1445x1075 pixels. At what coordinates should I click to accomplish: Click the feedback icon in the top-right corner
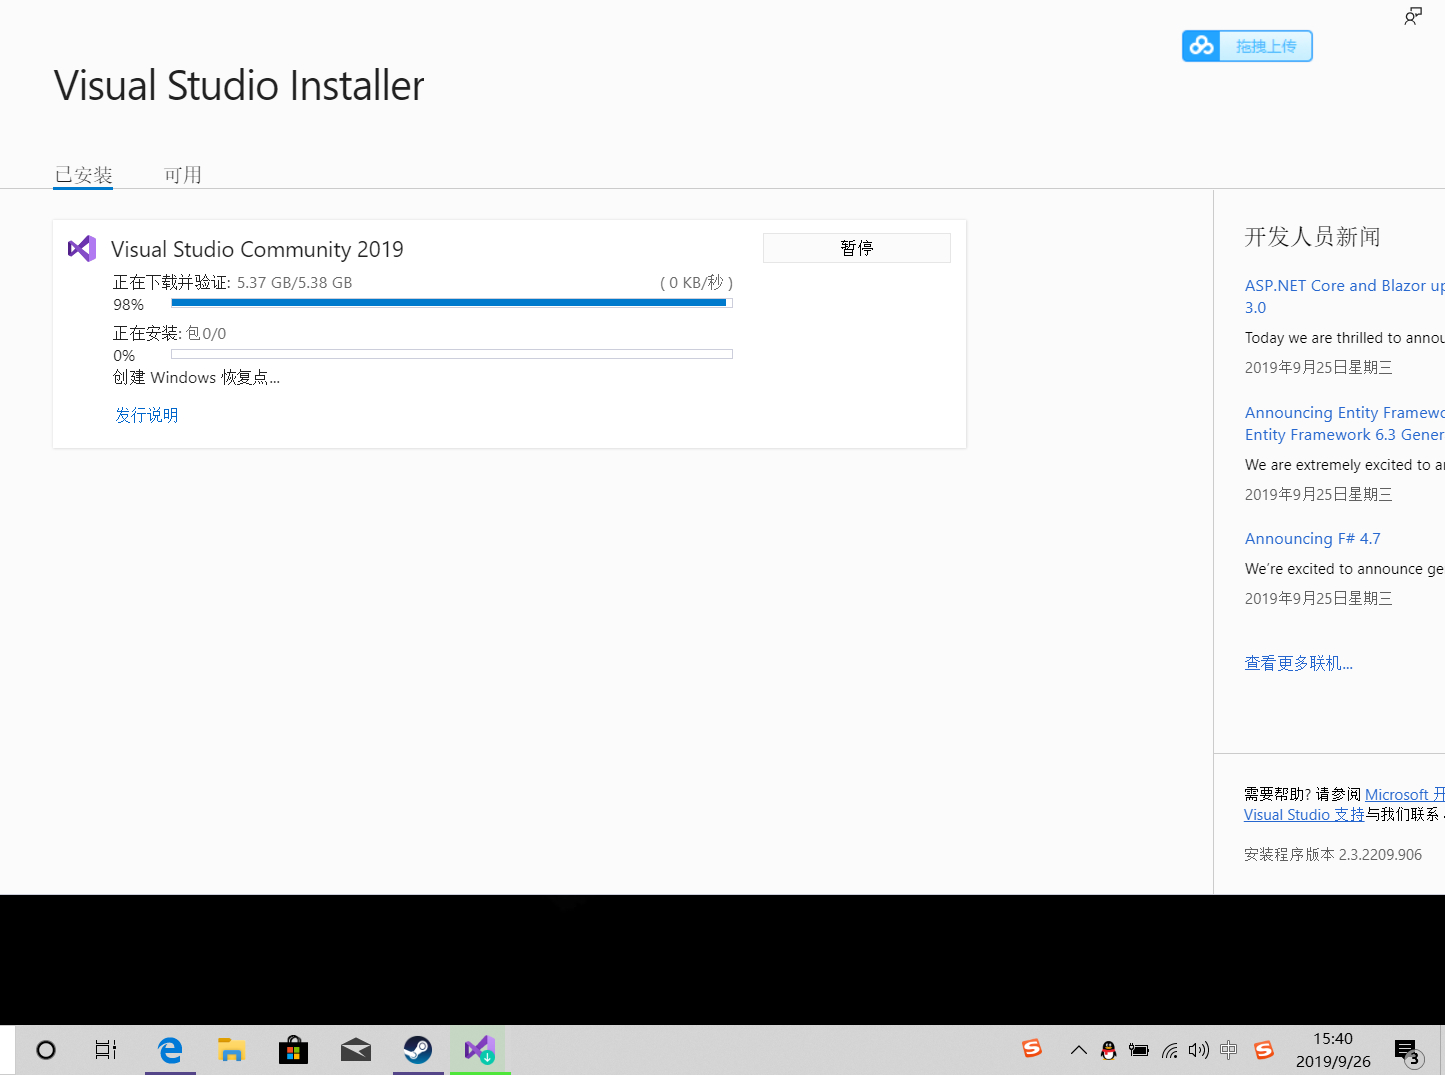pyautogui.click(x=1412, y=16)
